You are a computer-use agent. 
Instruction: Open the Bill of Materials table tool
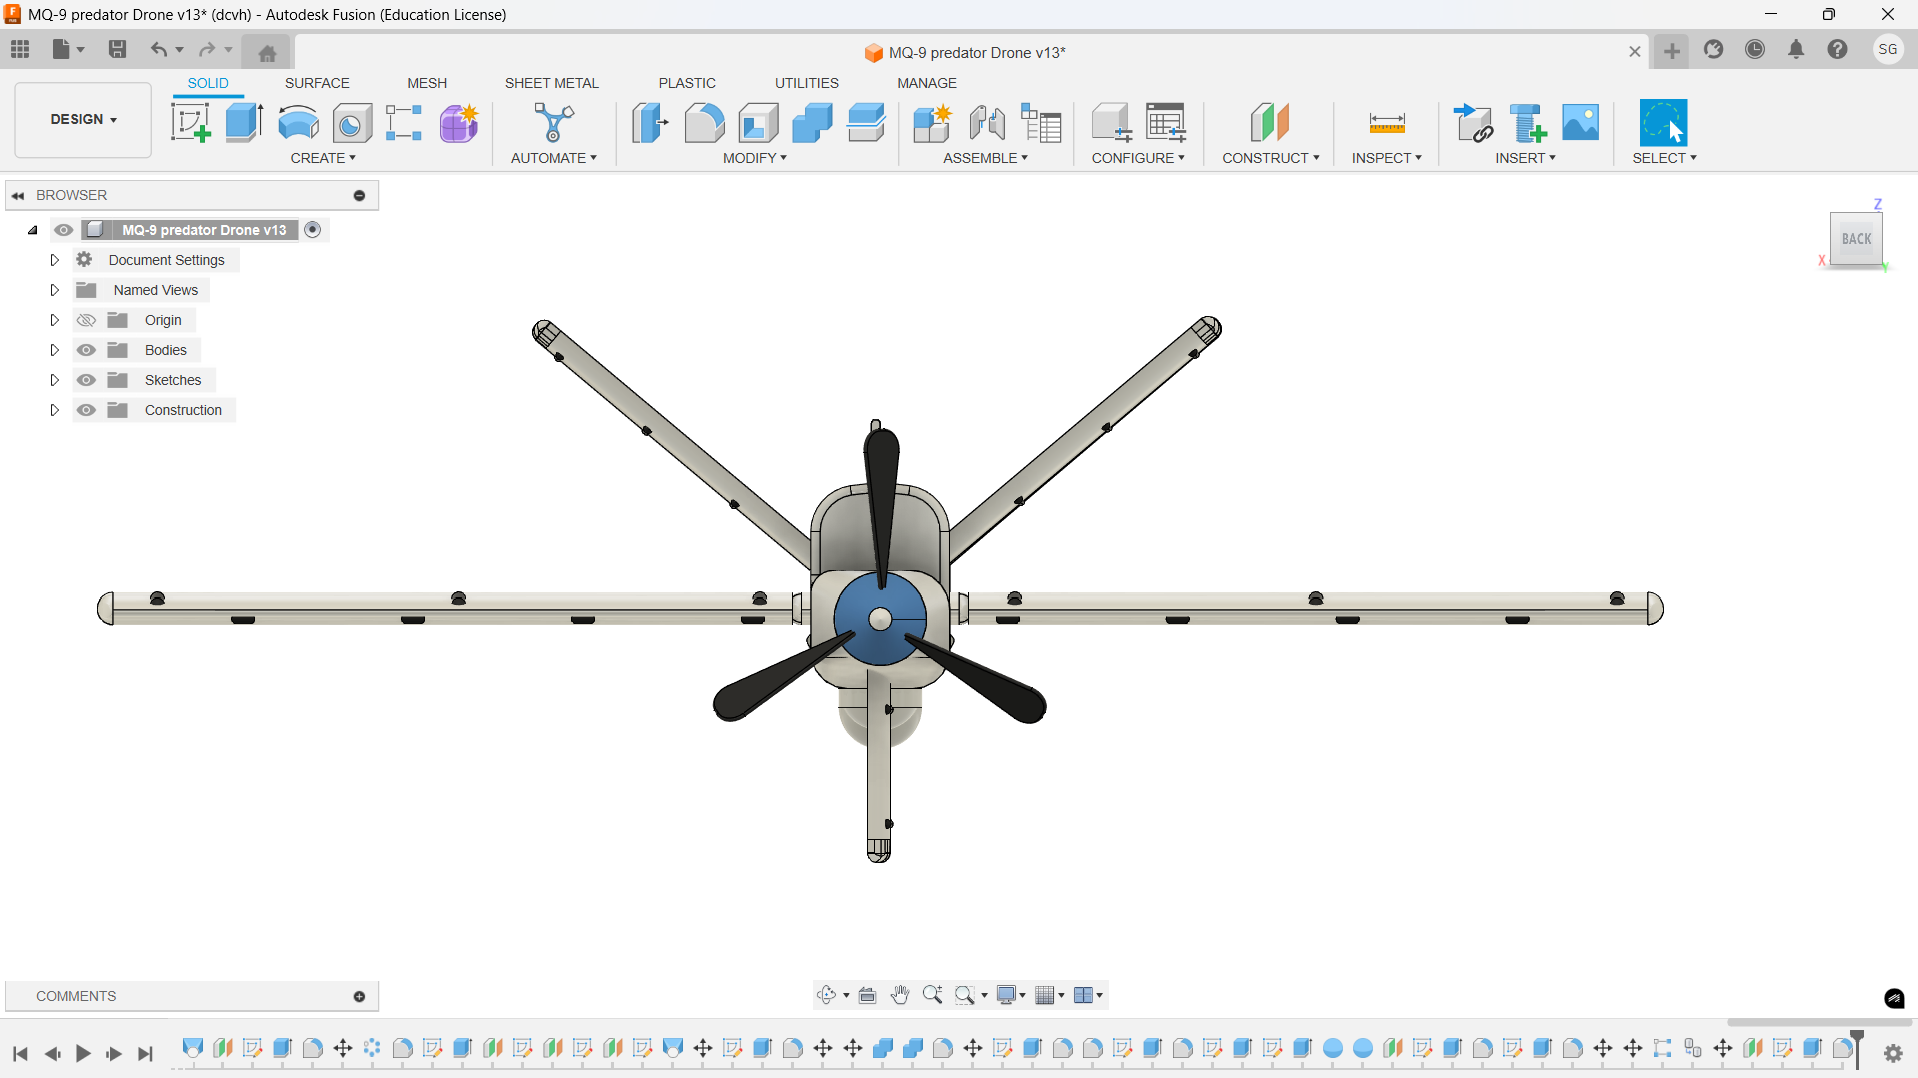coord(1041,123)
